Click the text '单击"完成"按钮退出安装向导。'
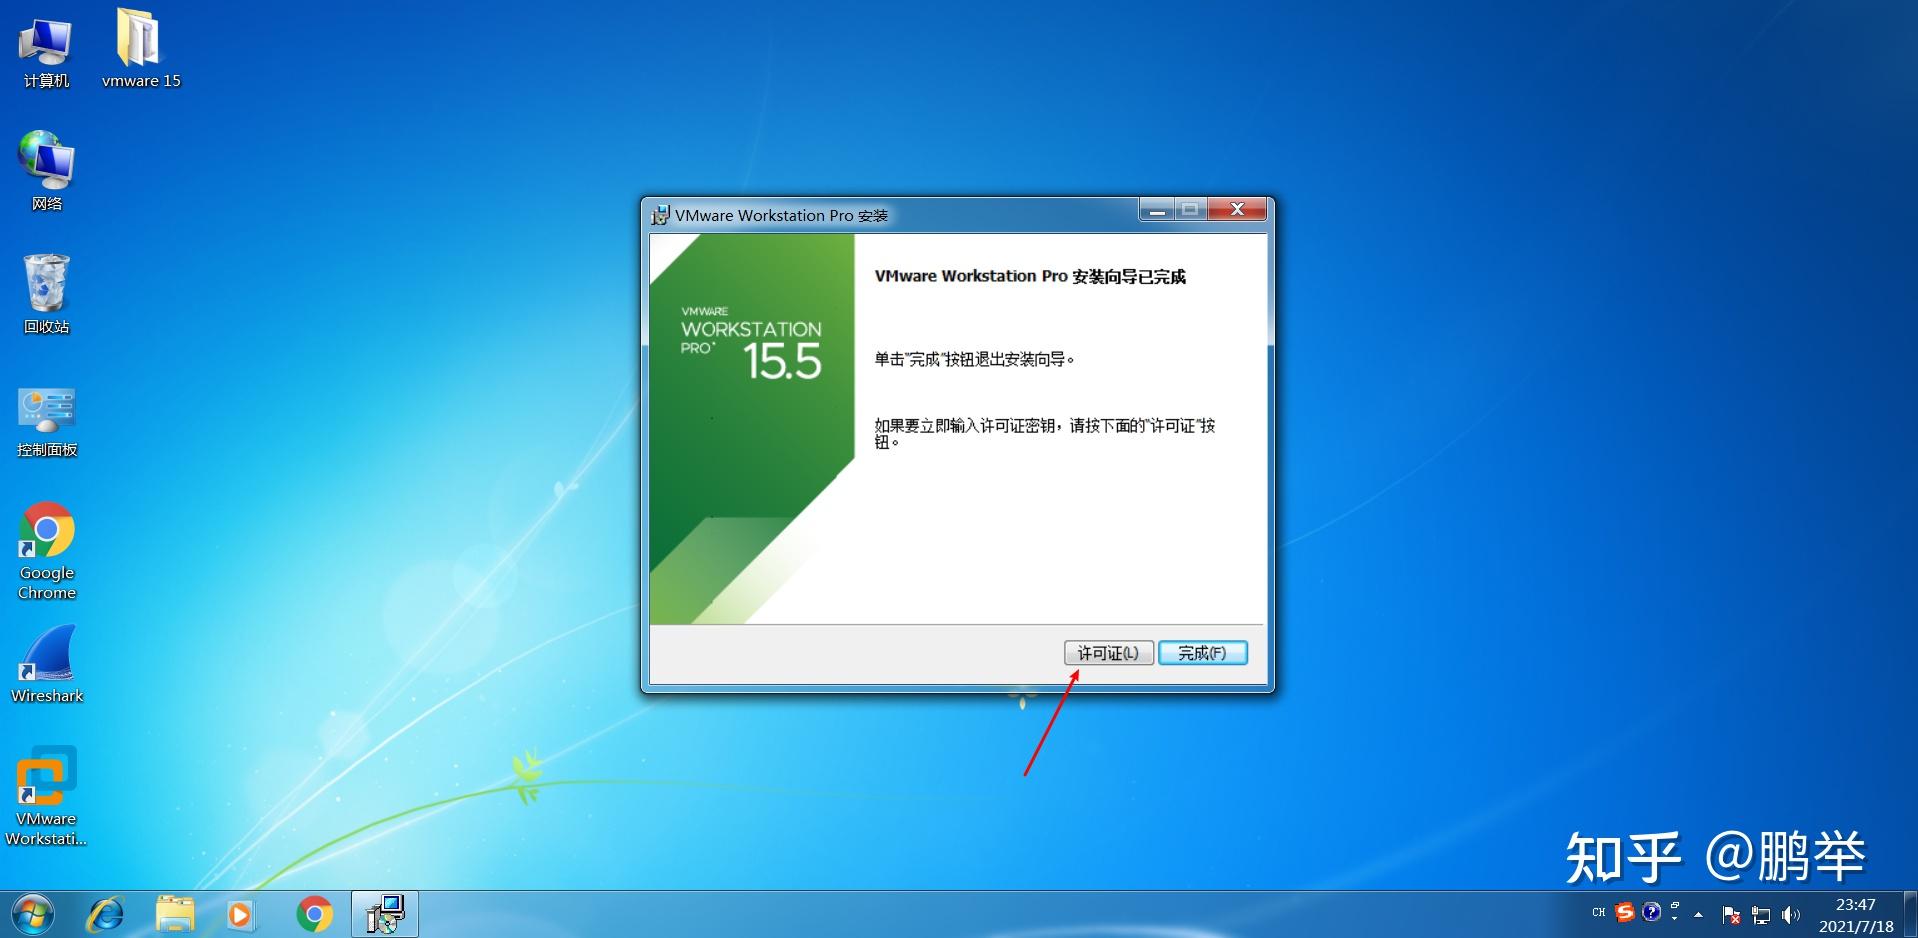The width and height of the screenshot is (1918, 938). (x=975, y=360)
